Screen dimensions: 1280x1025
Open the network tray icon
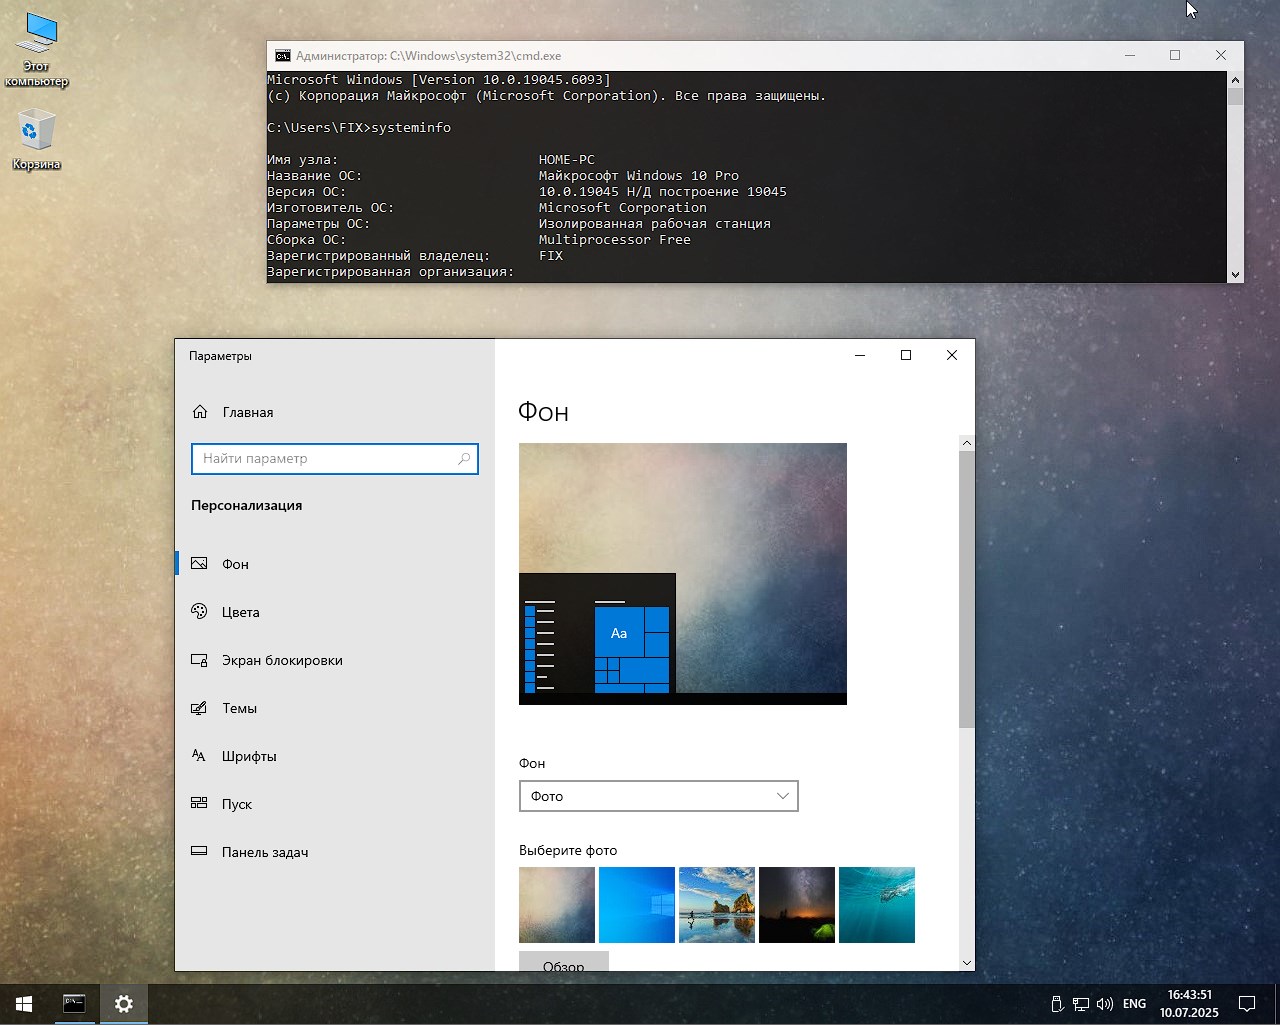[1081, 1004]
